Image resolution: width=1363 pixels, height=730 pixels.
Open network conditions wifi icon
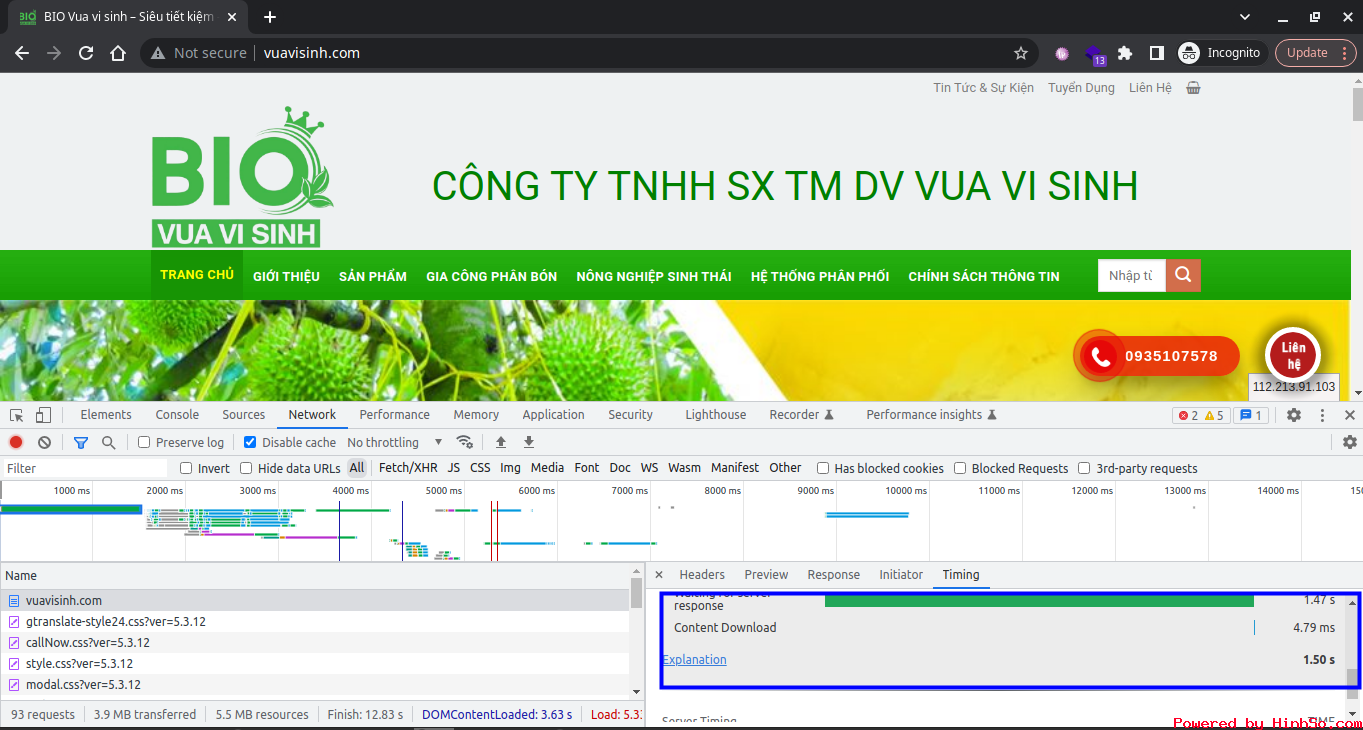coord(465,442)
